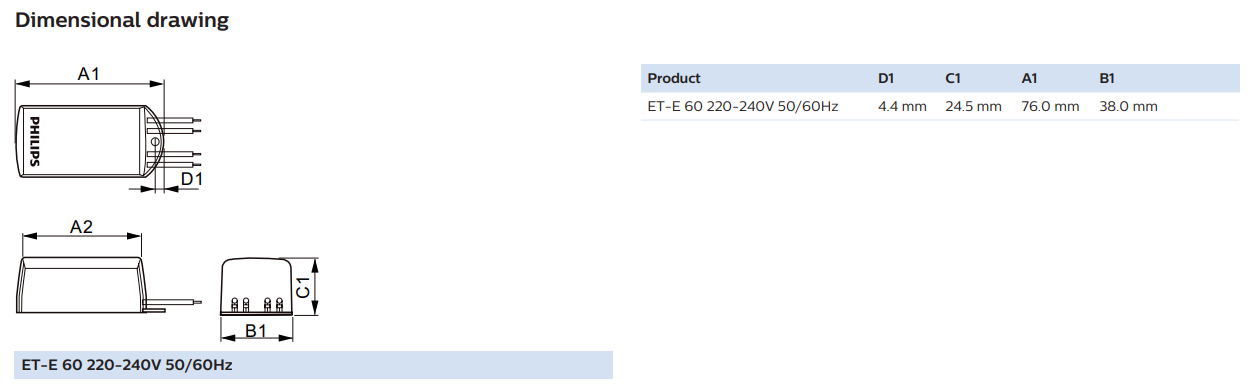Click the A2 dimension label on side view

[x=81, y=227]
